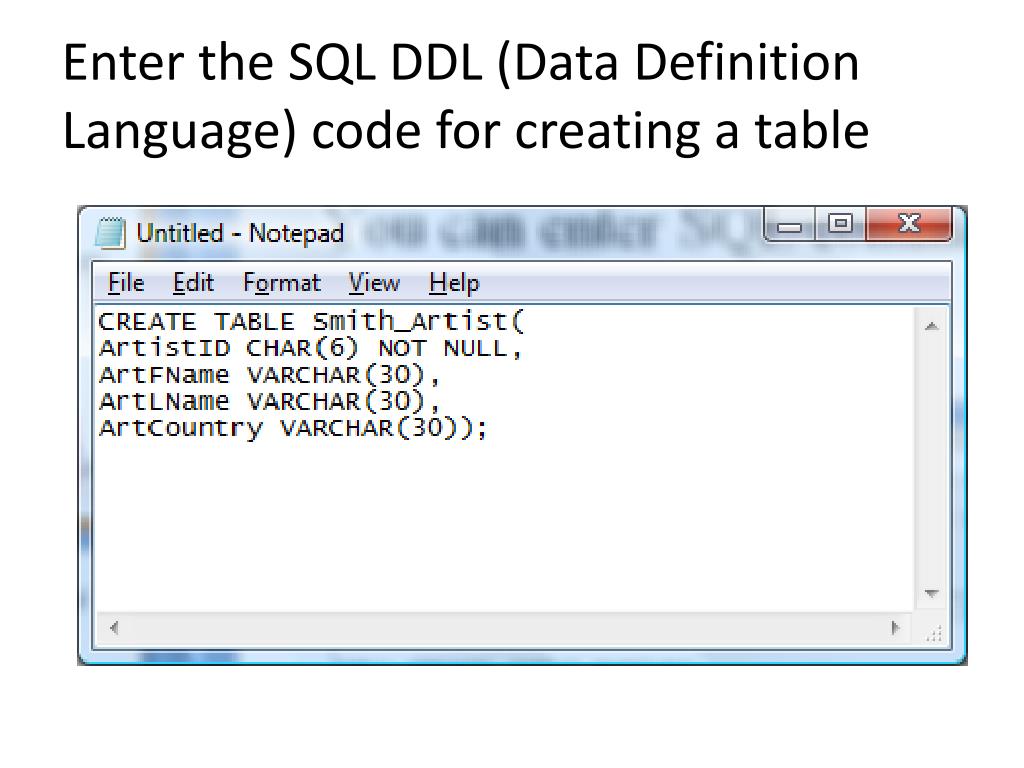Image resolution: width=1024 pixels, height=768 pixels.
Task: Click the vertical scrollbar track
Action: 931,460
